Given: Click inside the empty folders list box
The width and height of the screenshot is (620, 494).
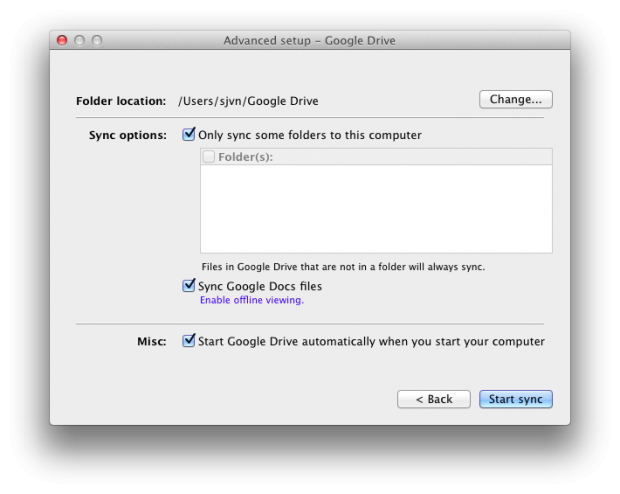Looking at the screenshot, I should 376,209.
